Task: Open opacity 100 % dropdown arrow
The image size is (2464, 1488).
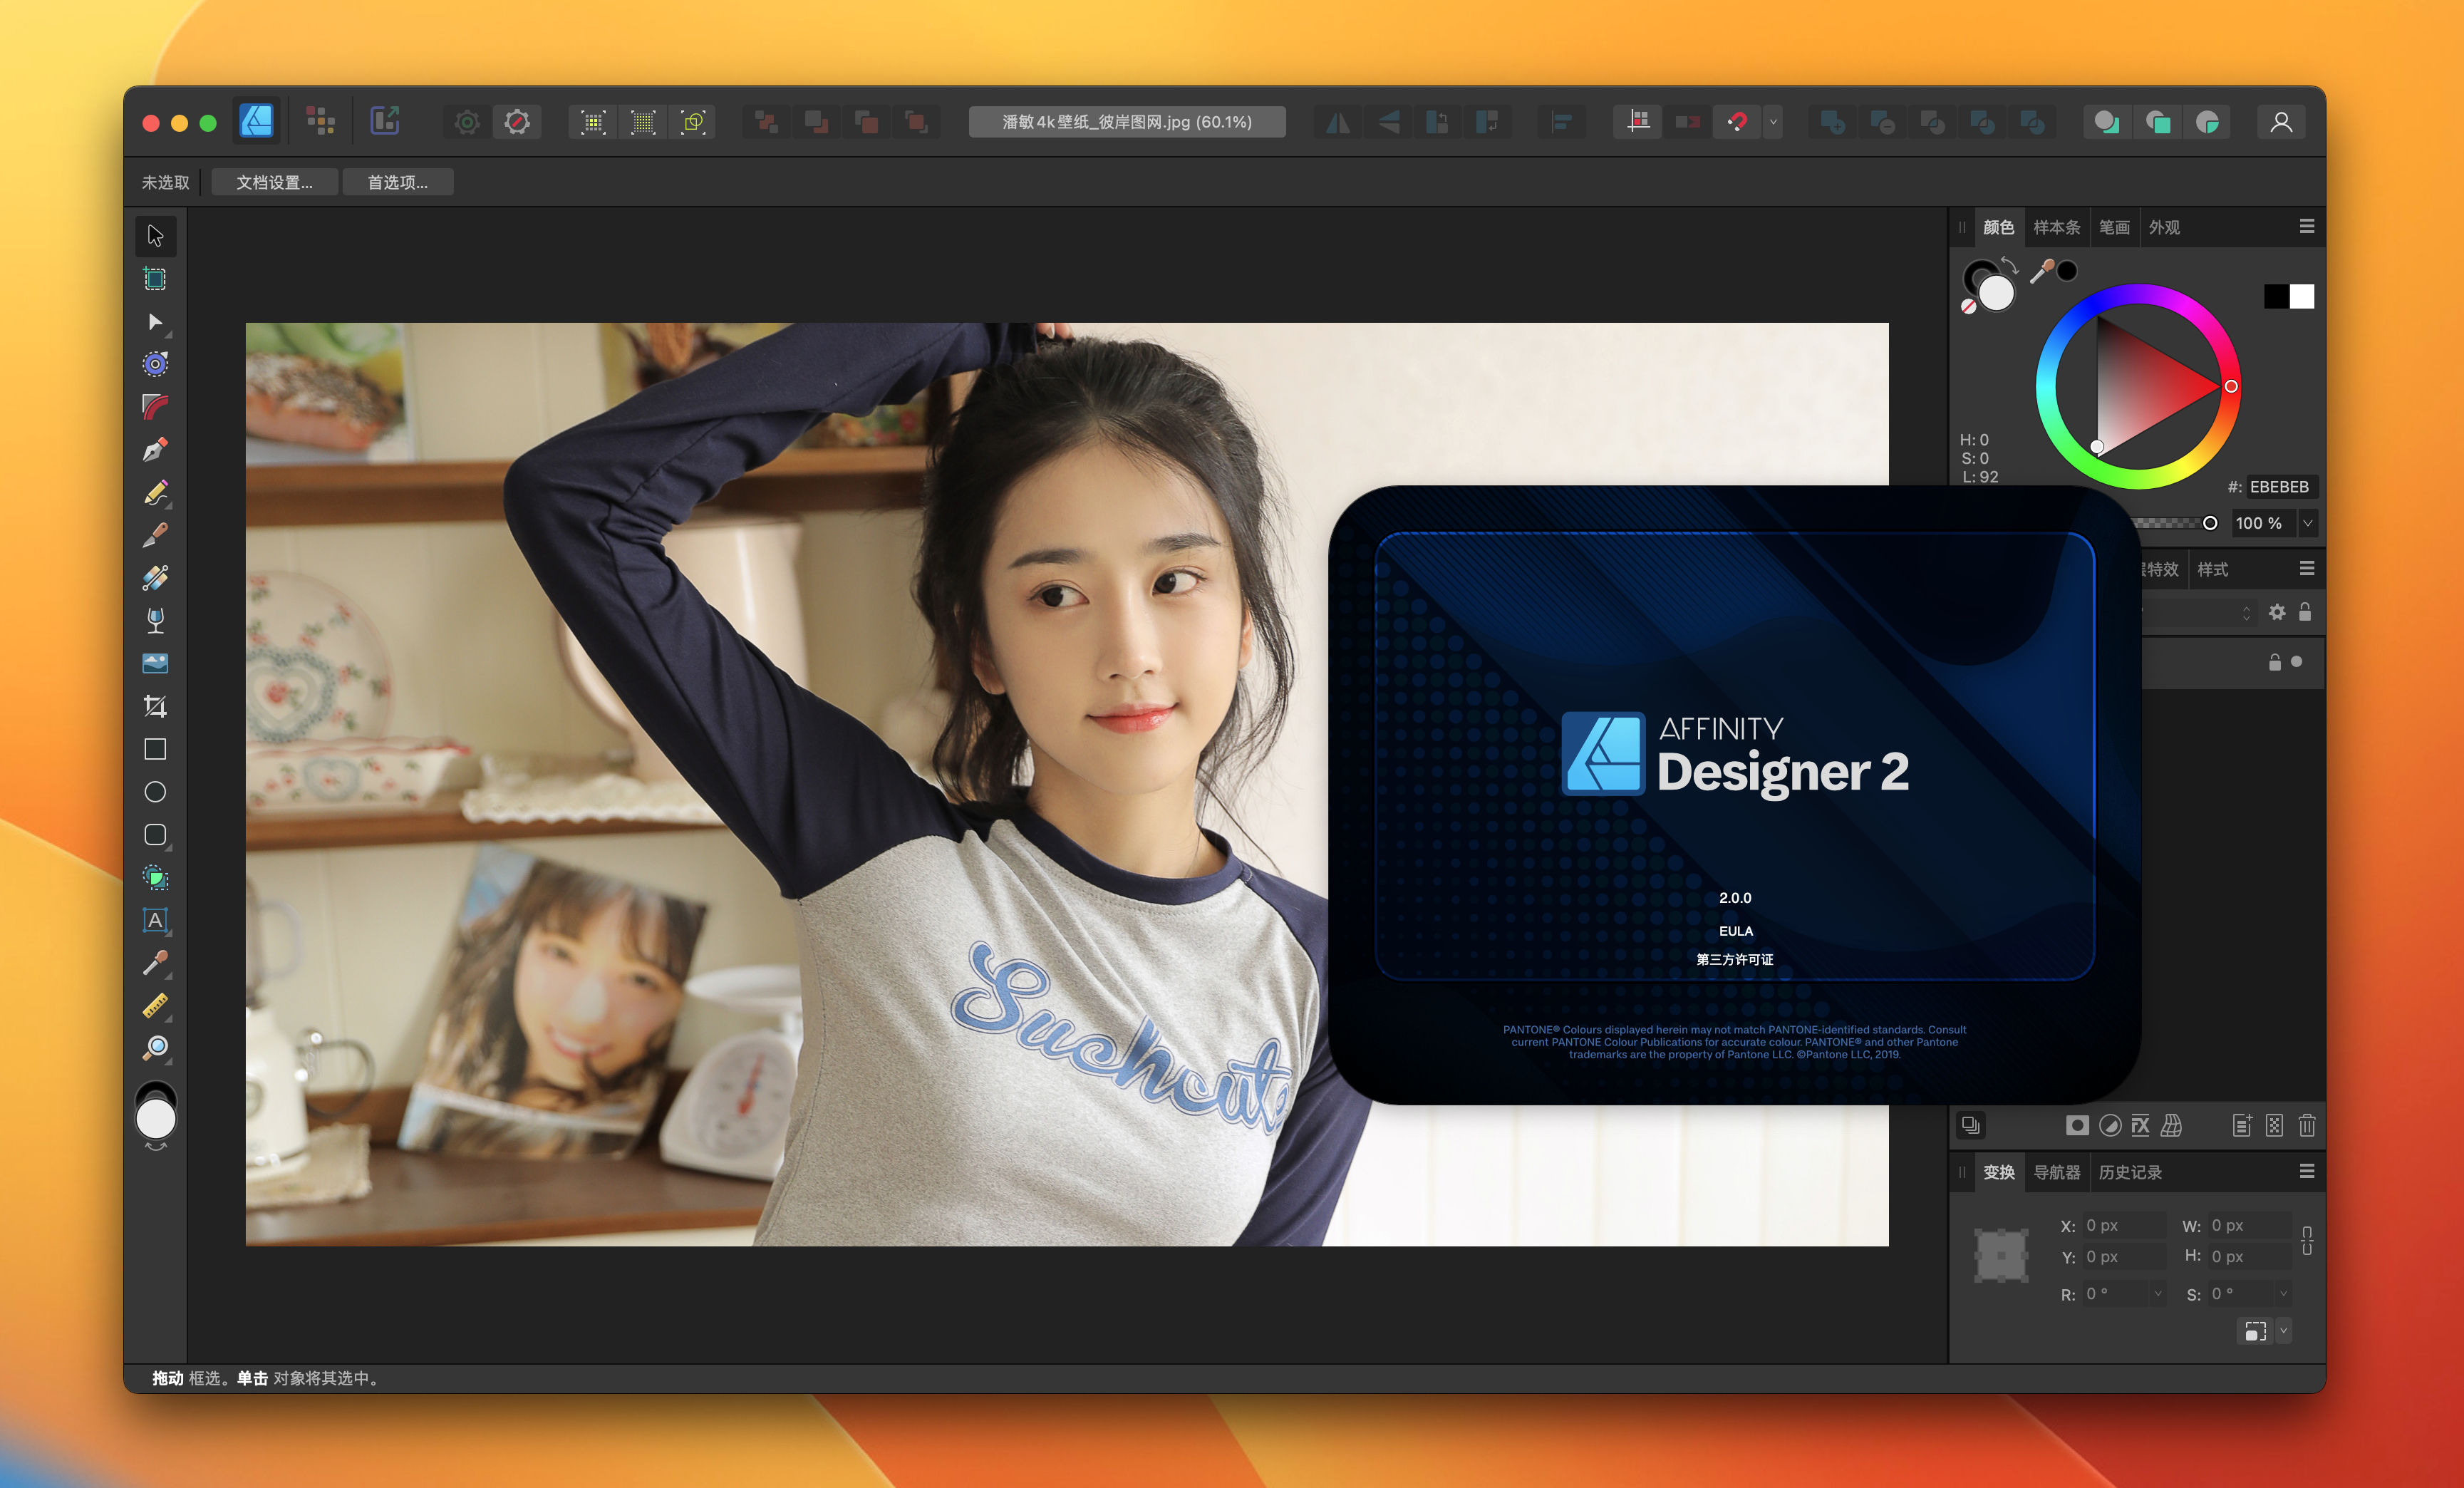Action: 2308,523
